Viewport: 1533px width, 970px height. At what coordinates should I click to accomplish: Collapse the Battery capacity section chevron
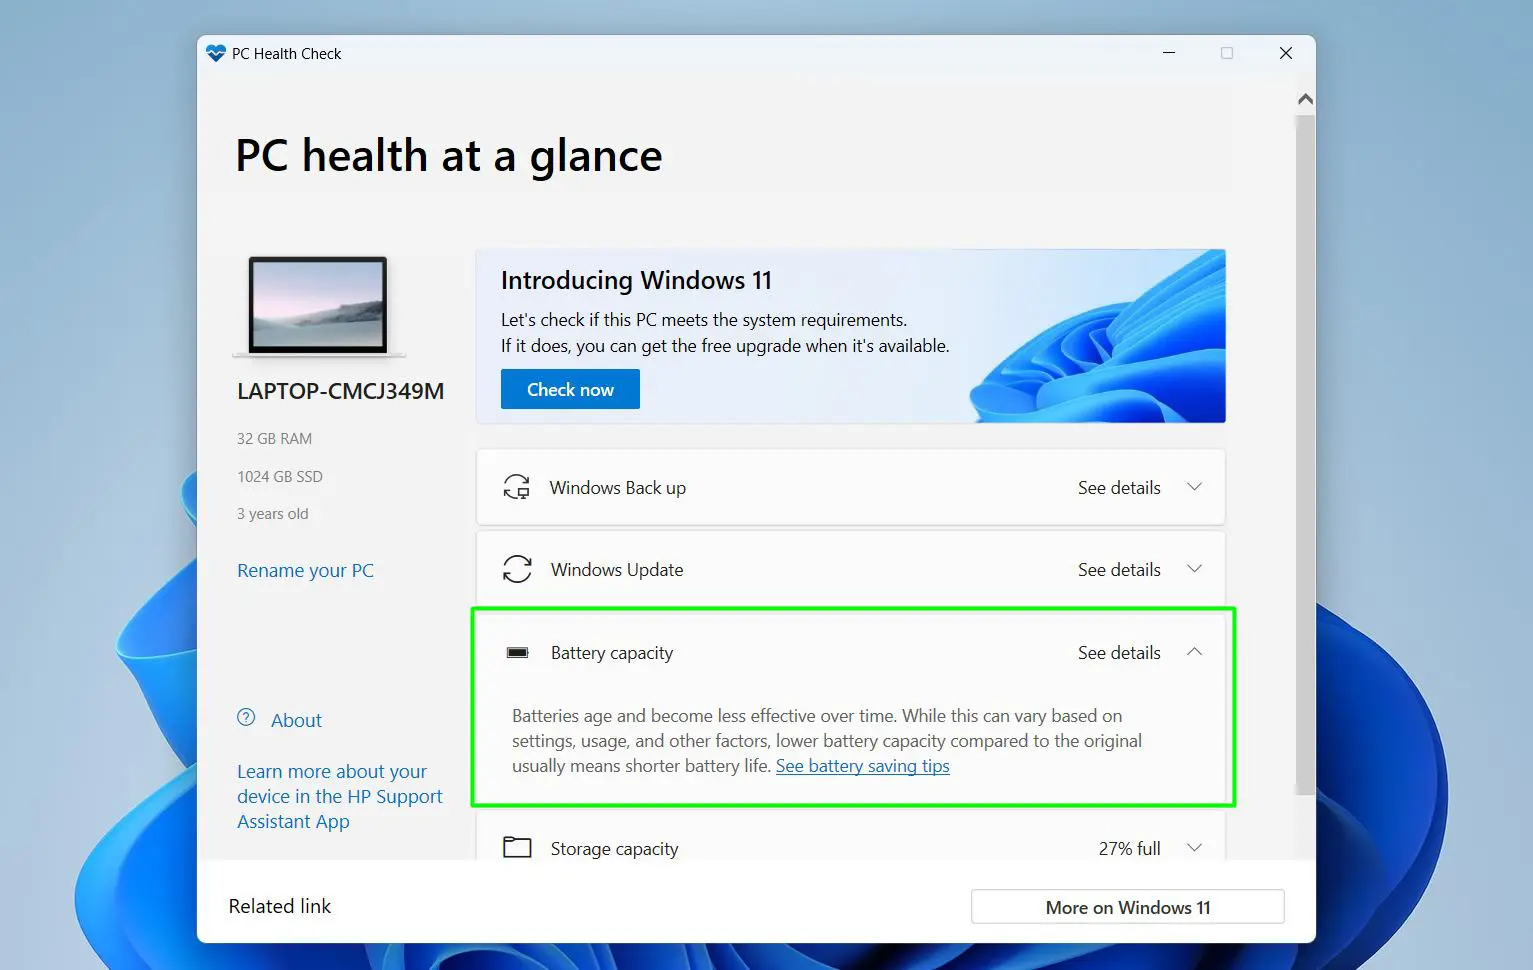[x=1194, y=652]
